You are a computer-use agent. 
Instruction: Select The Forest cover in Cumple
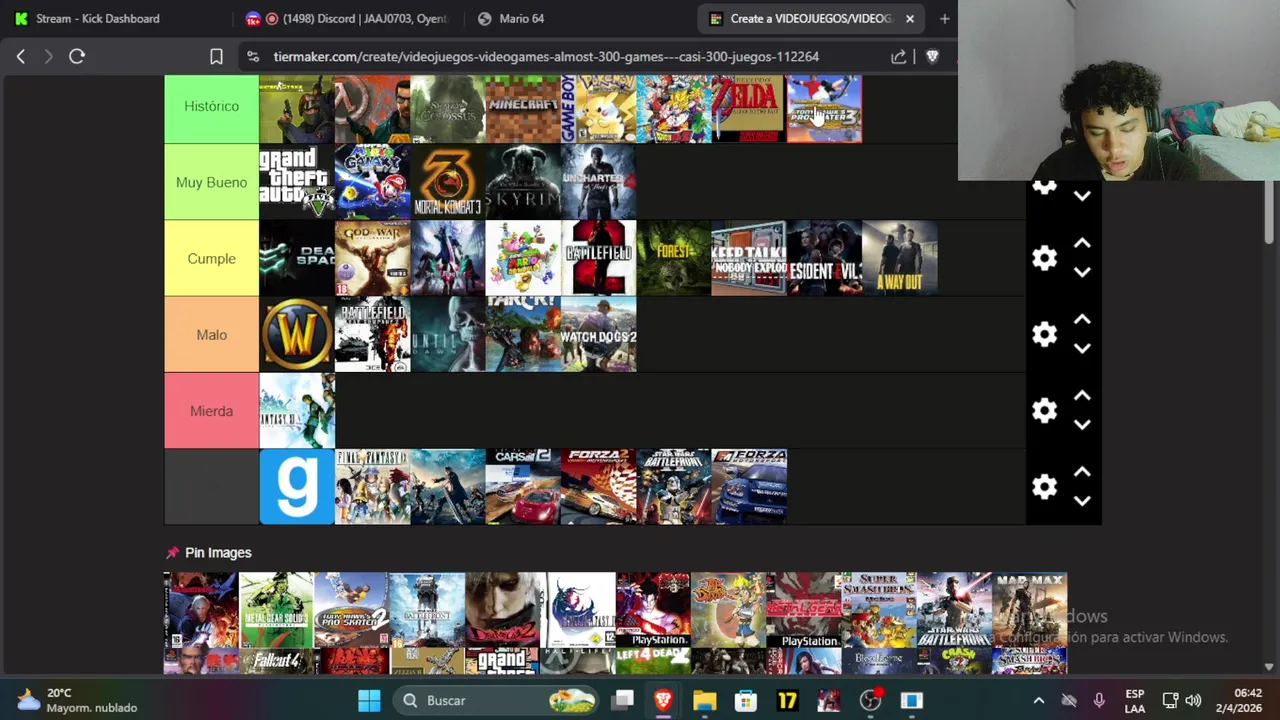click(674, 258)
